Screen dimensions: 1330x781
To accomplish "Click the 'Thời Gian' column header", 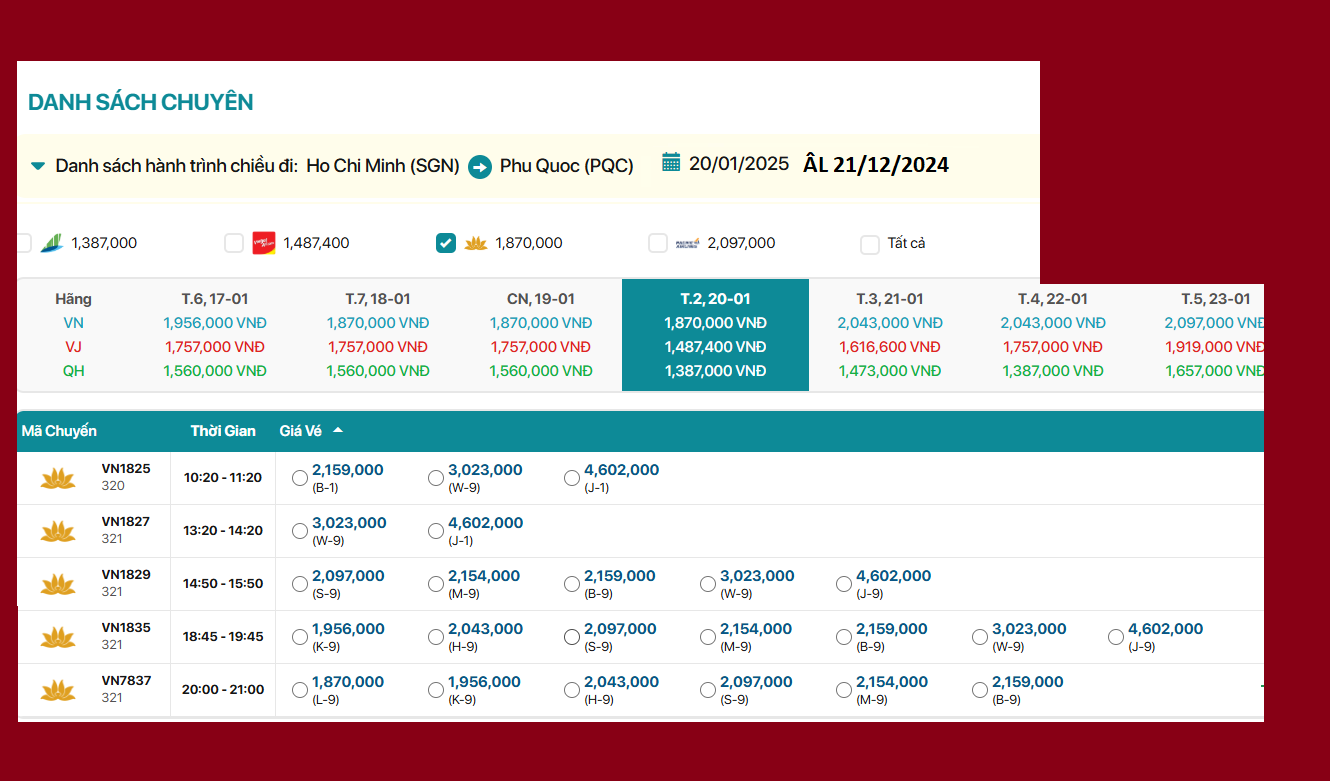I will coord(223,431).
